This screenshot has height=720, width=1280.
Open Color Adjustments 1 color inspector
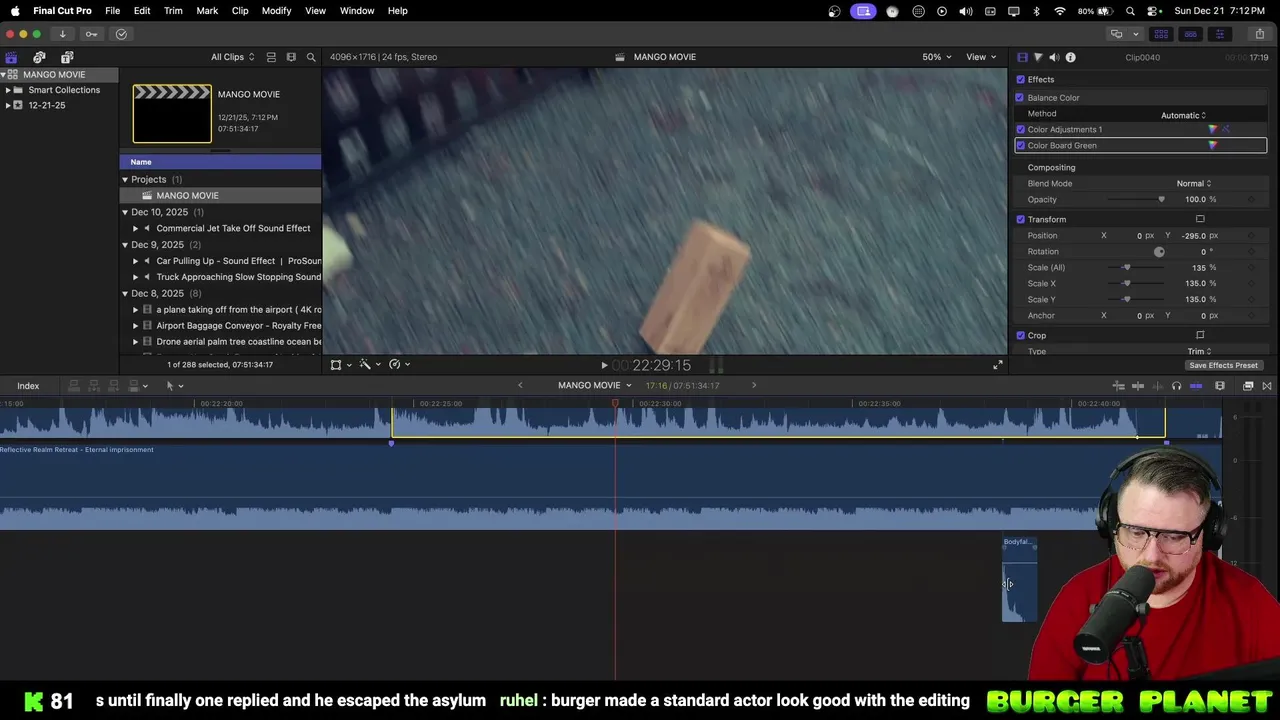click(x=1213, y=129)
